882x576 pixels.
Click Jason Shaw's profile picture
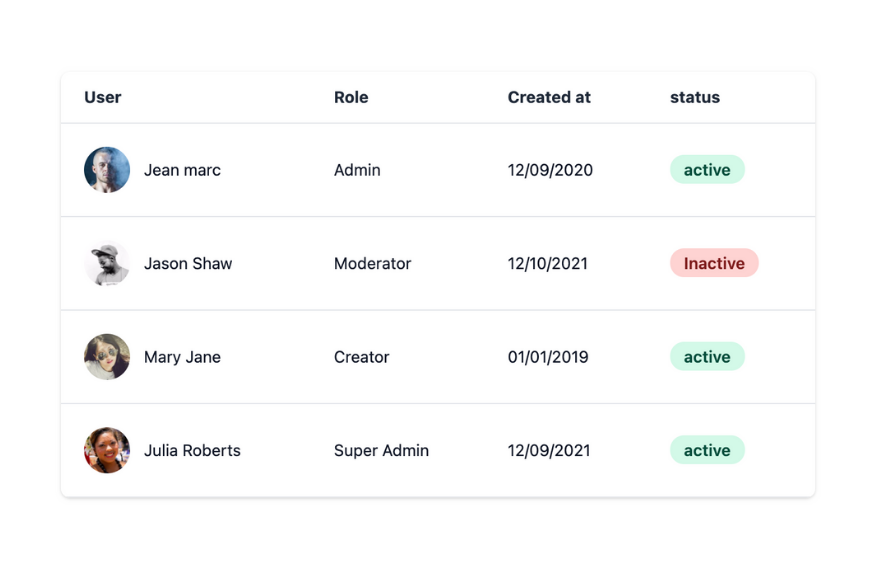click(x=107, y=264)
